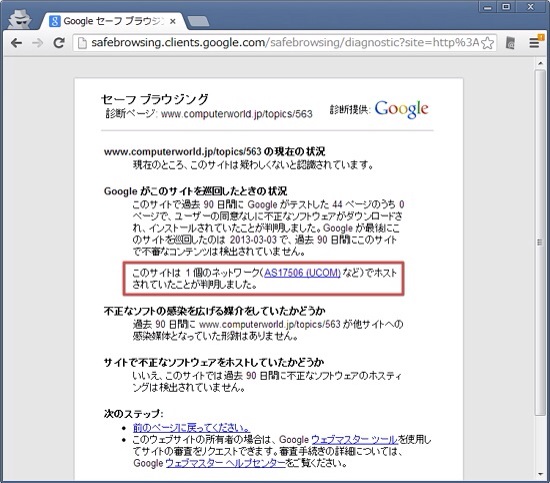This screenshot has width=550, height=483.
Task: Click the forward navigation arrow
Action: click(38, 43)
